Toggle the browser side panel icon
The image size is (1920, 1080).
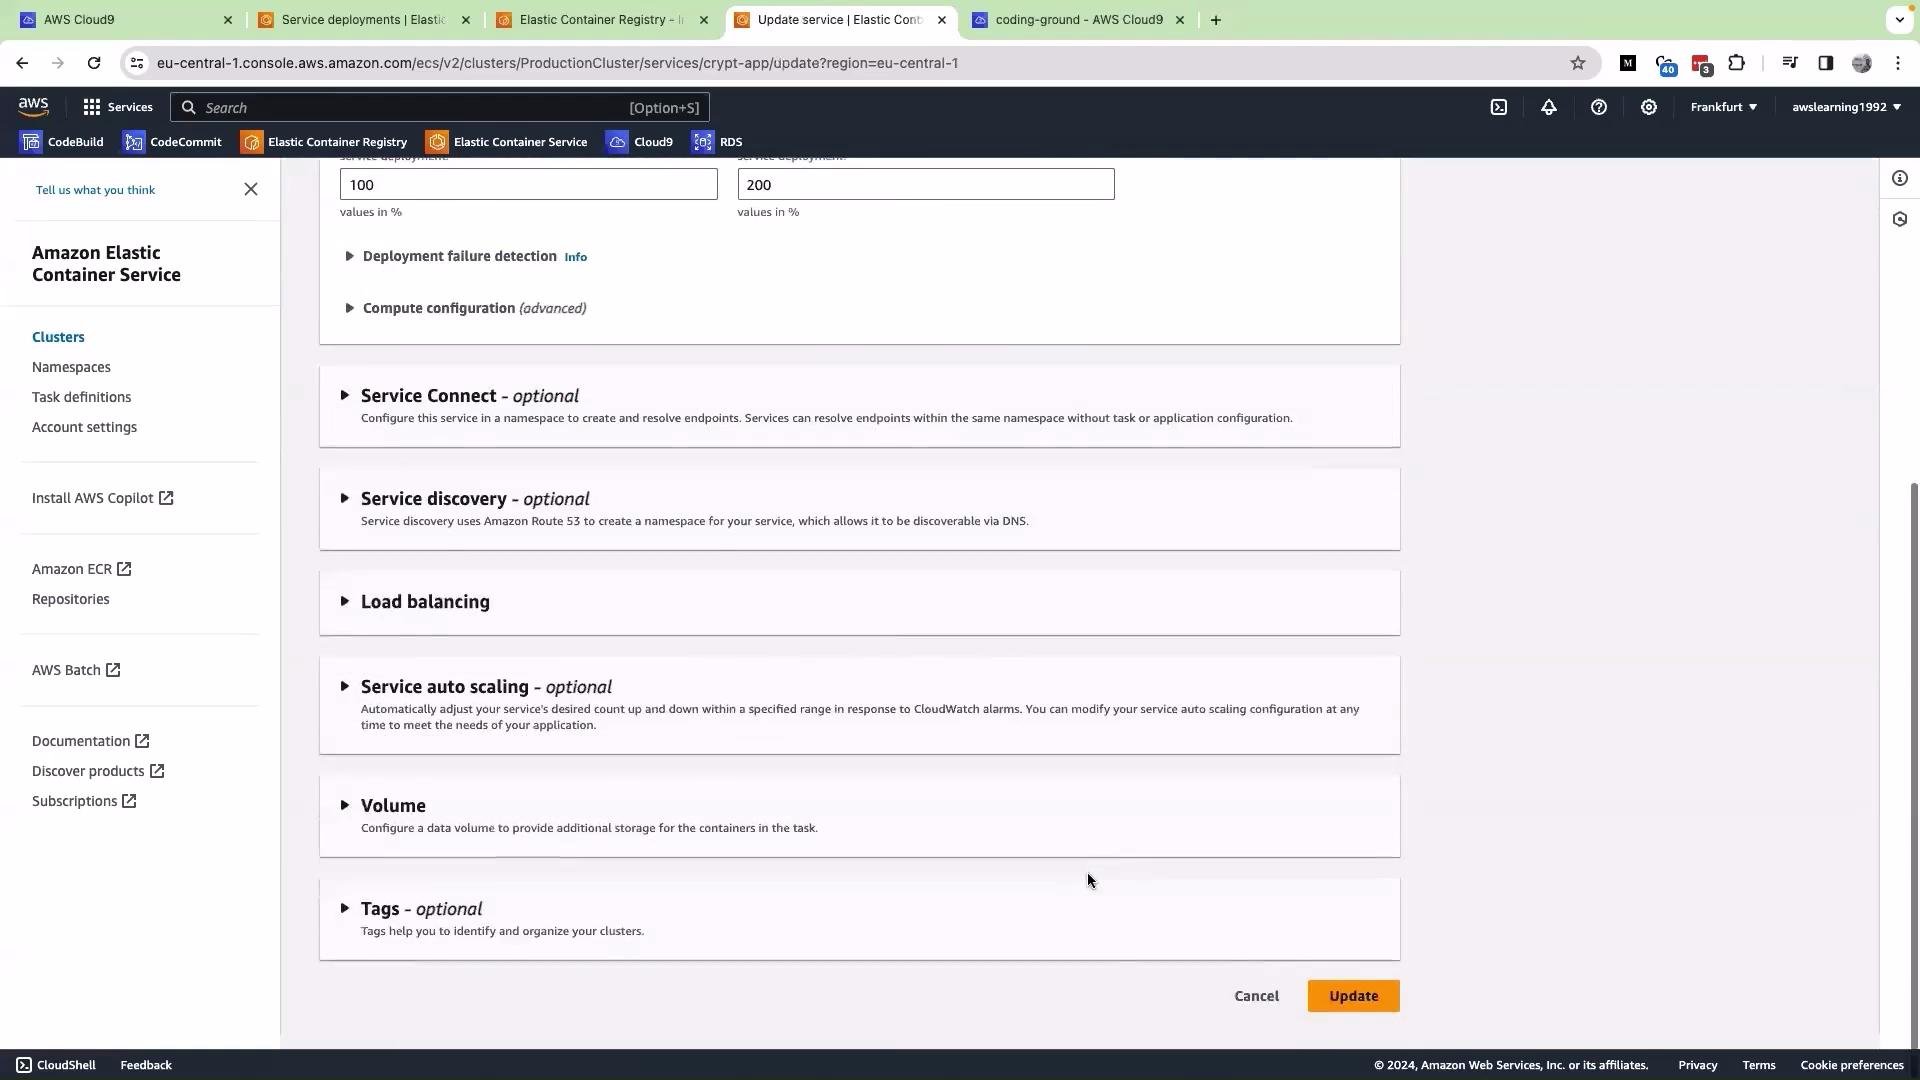(1825, 63)
